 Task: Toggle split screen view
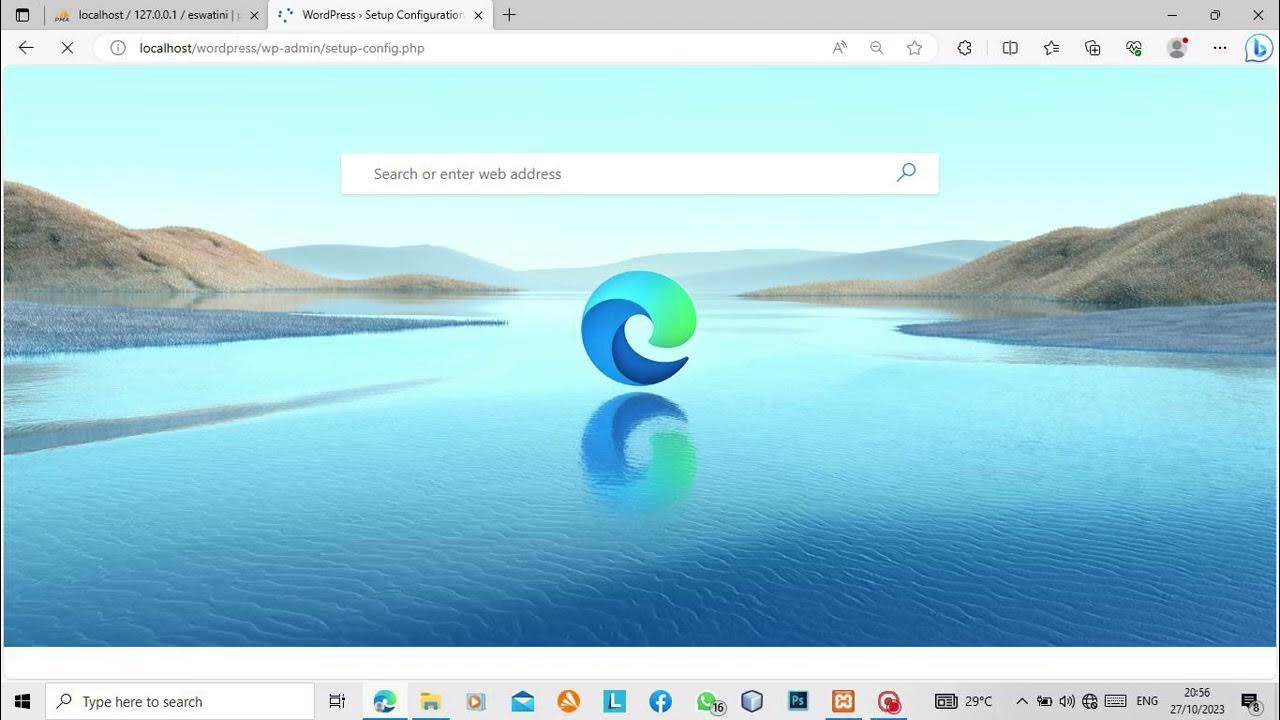pos(1010,48)
